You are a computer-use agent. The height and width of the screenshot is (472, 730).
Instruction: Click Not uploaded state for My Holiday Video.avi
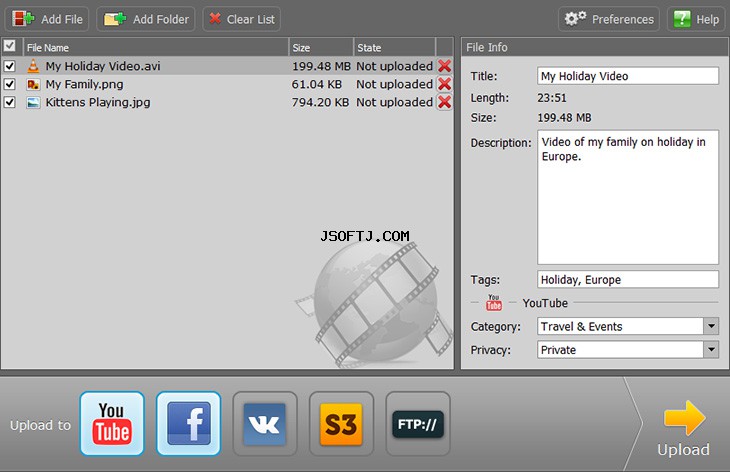pos(394,66)
